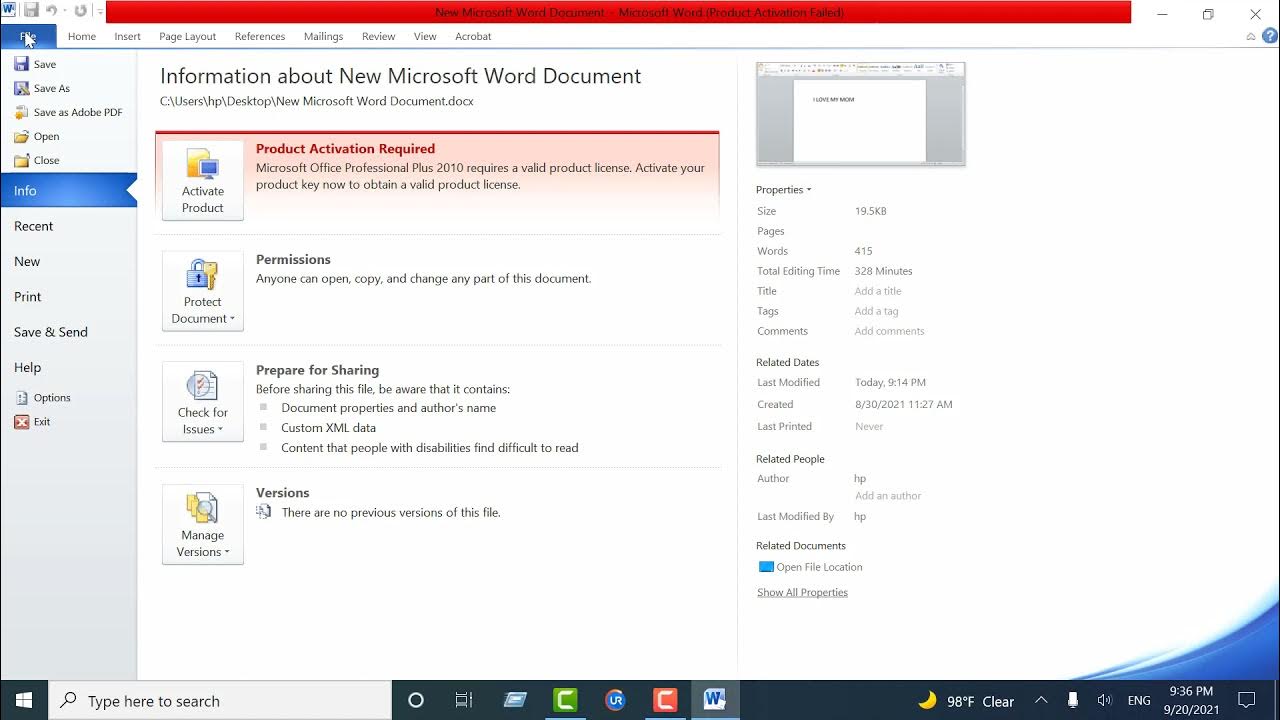Click the Open folder icon
This screenshot has width=1280, height=720.
point(21,136)
